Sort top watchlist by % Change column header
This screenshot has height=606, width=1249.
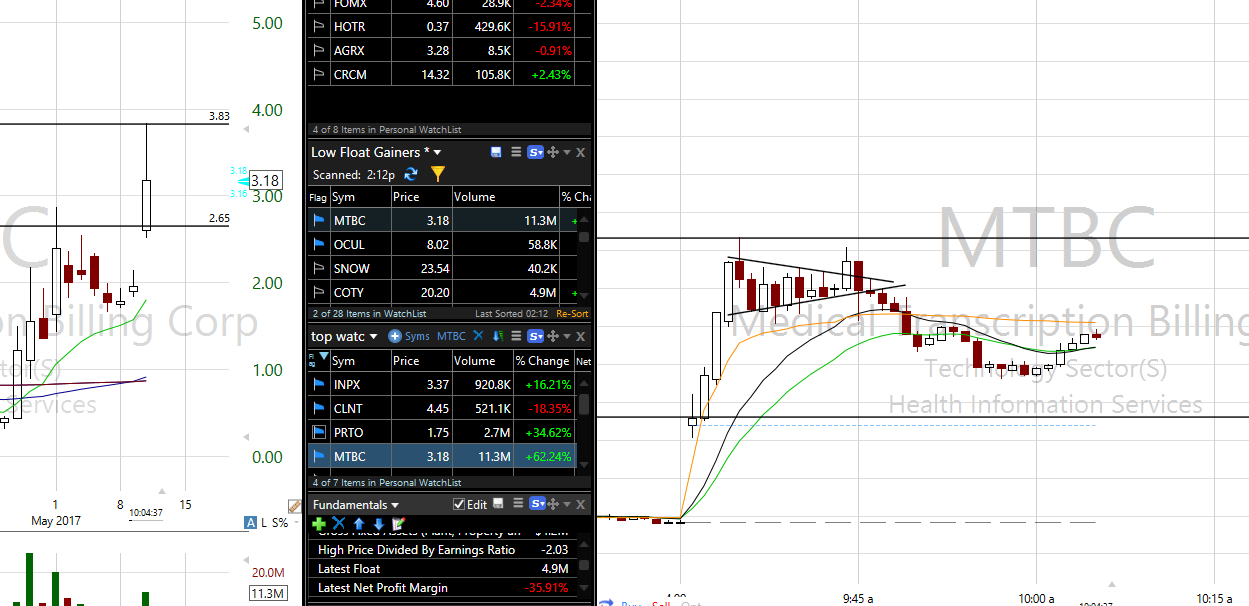click(x=541, y=361)
